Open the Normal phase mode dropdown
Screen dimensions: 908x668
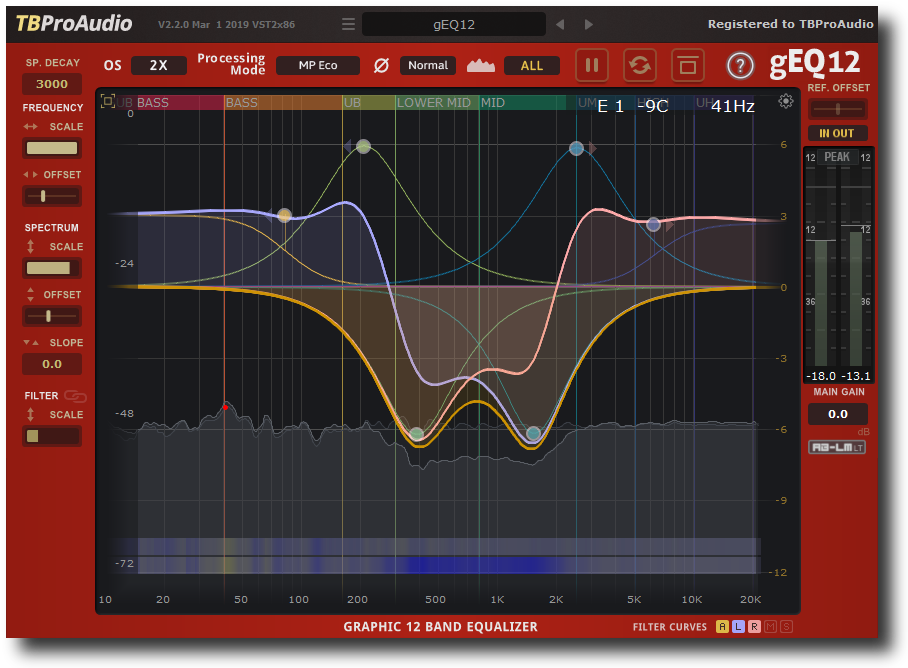[427, 65]
